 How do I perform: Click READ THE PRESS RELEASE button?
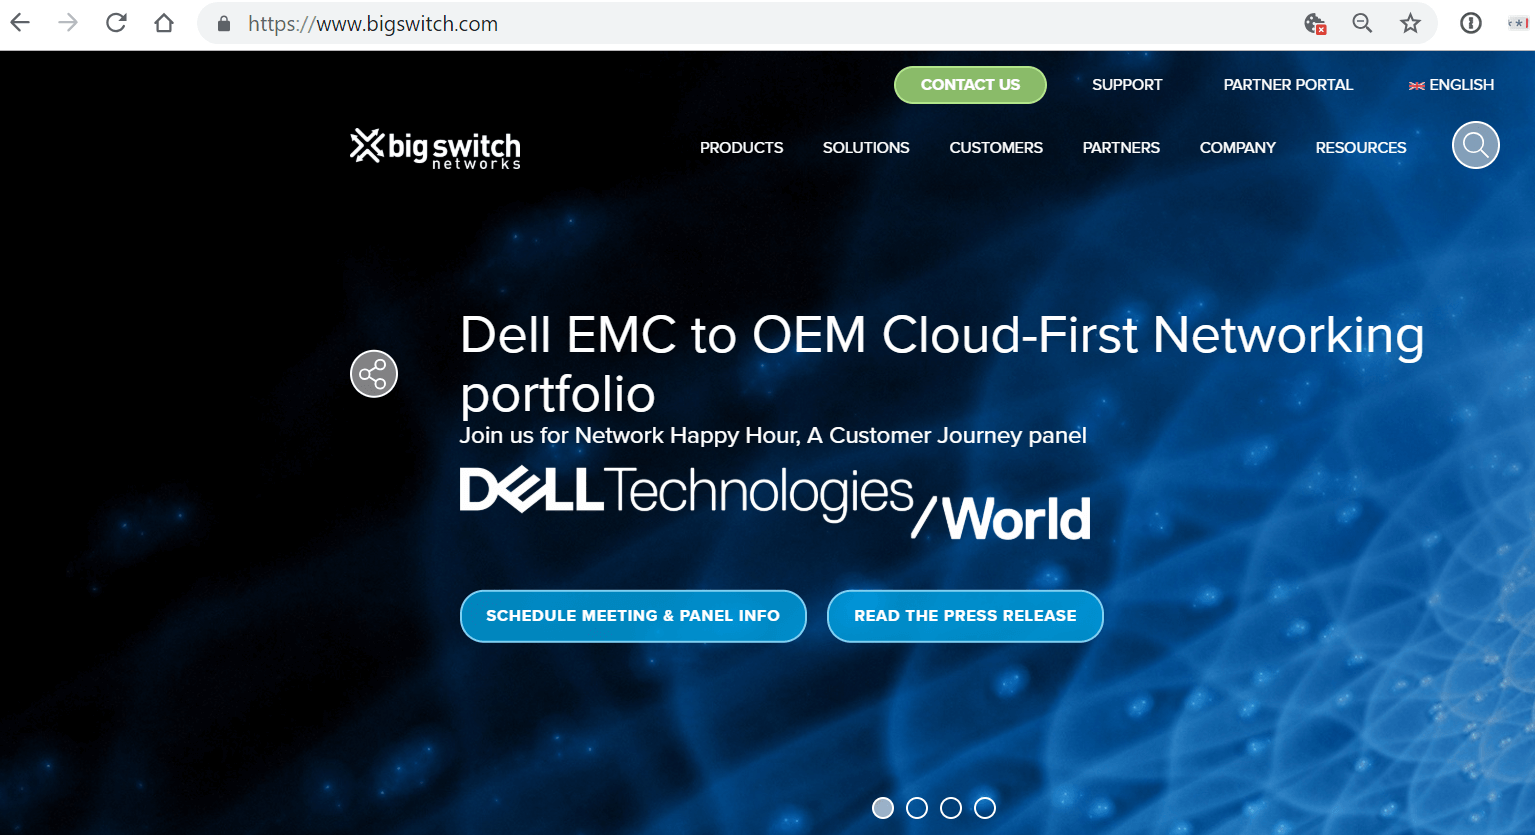965,616
